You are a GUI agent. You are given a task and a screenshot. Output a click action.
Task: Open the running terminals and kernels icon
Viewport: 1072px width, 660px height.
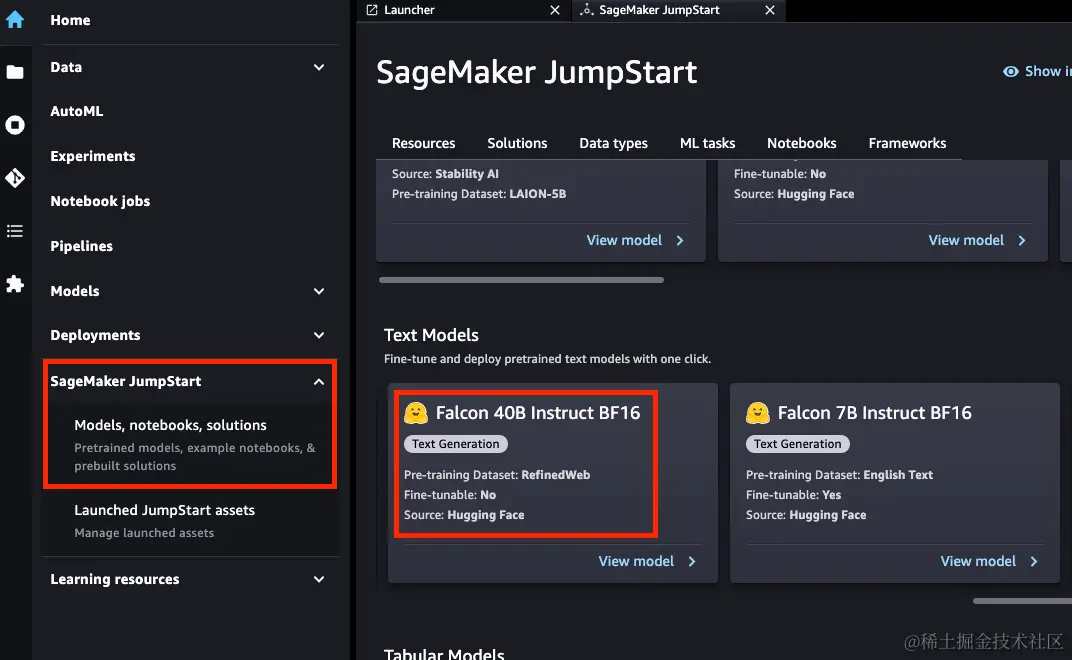(x=15, y=125)
